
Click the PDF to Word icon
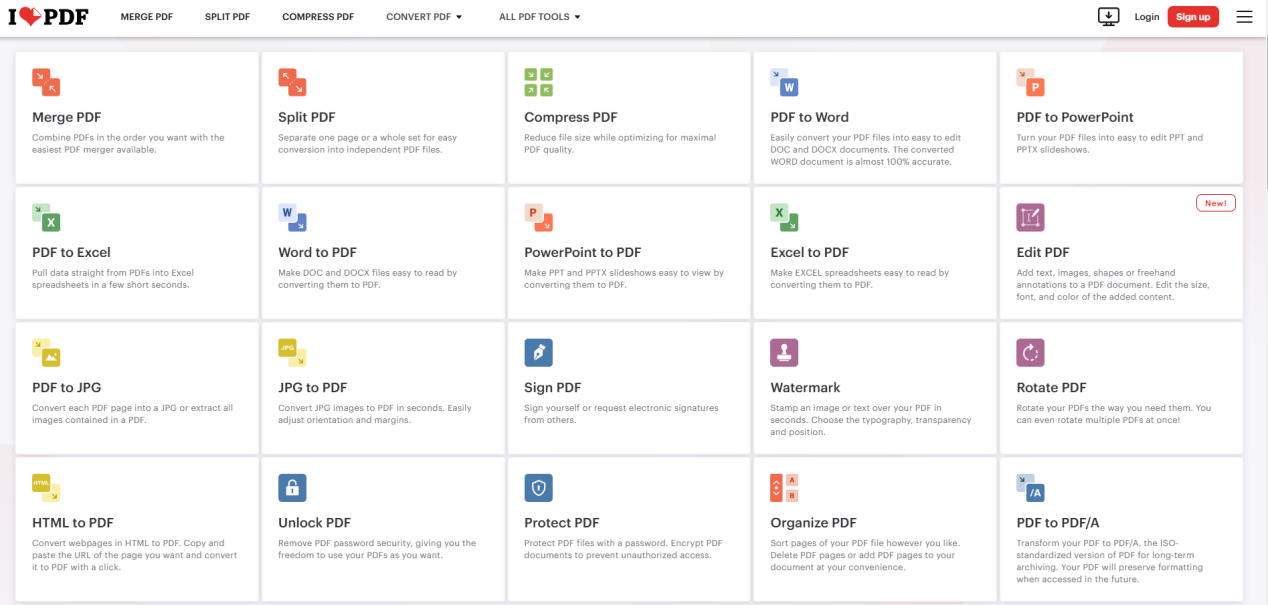(x=784, y=82)
